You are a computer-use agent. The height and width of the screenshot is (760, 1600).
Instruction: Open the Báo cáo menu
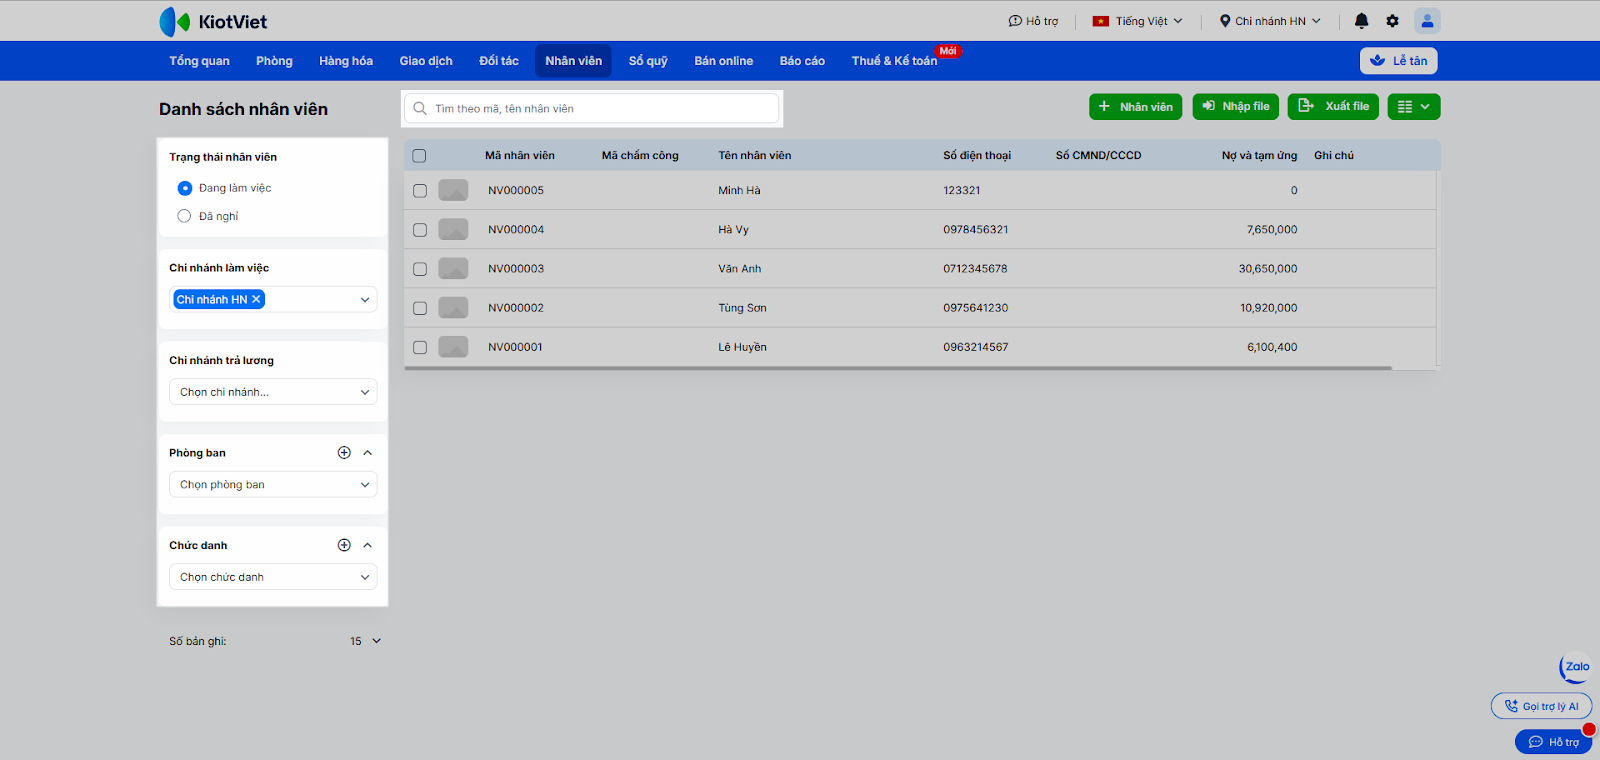(802, 61)
